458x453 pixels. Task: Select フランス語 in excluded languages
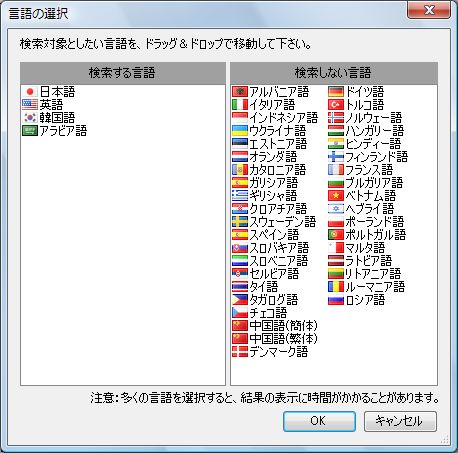click(x=361, y=170)
